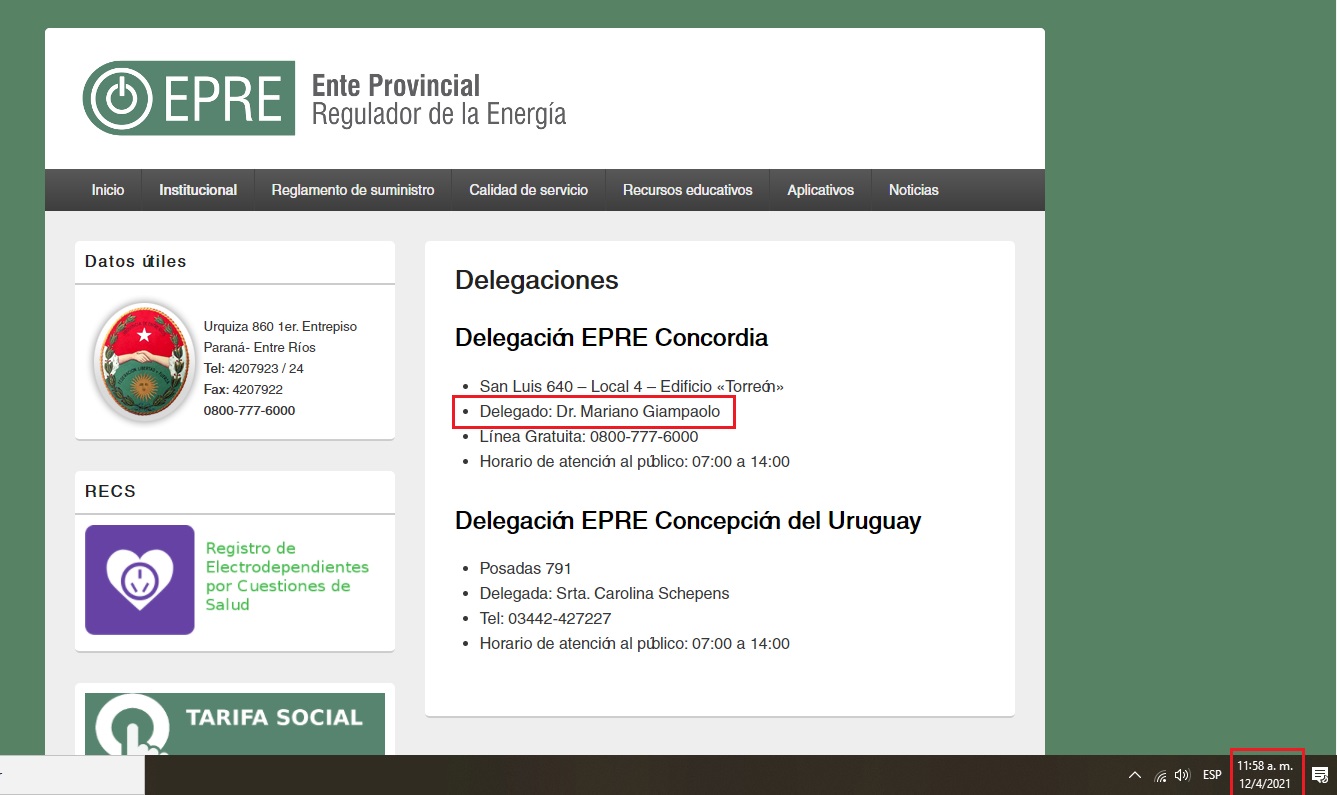Open Registro de Electrodependientes por Cuestiones de Salud link
Image resolution: width=1337 pixels, height=795 pixels.
click(286, 576)
